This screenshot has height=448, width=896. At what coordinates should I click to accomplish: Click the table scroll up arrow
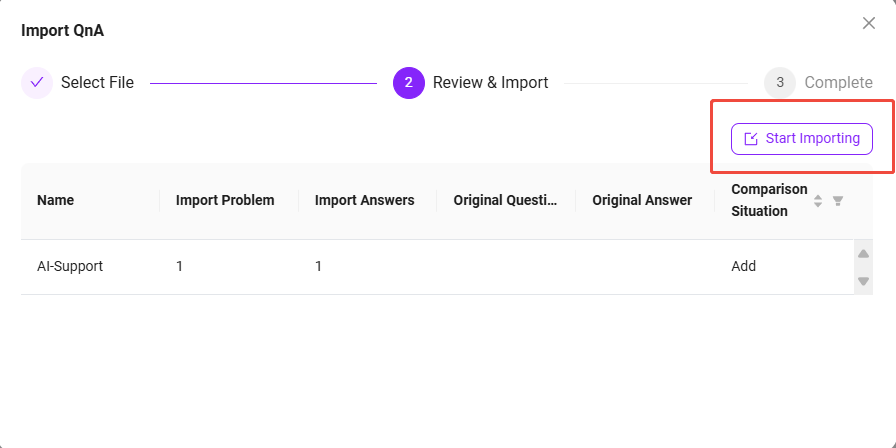pos(864,254)
